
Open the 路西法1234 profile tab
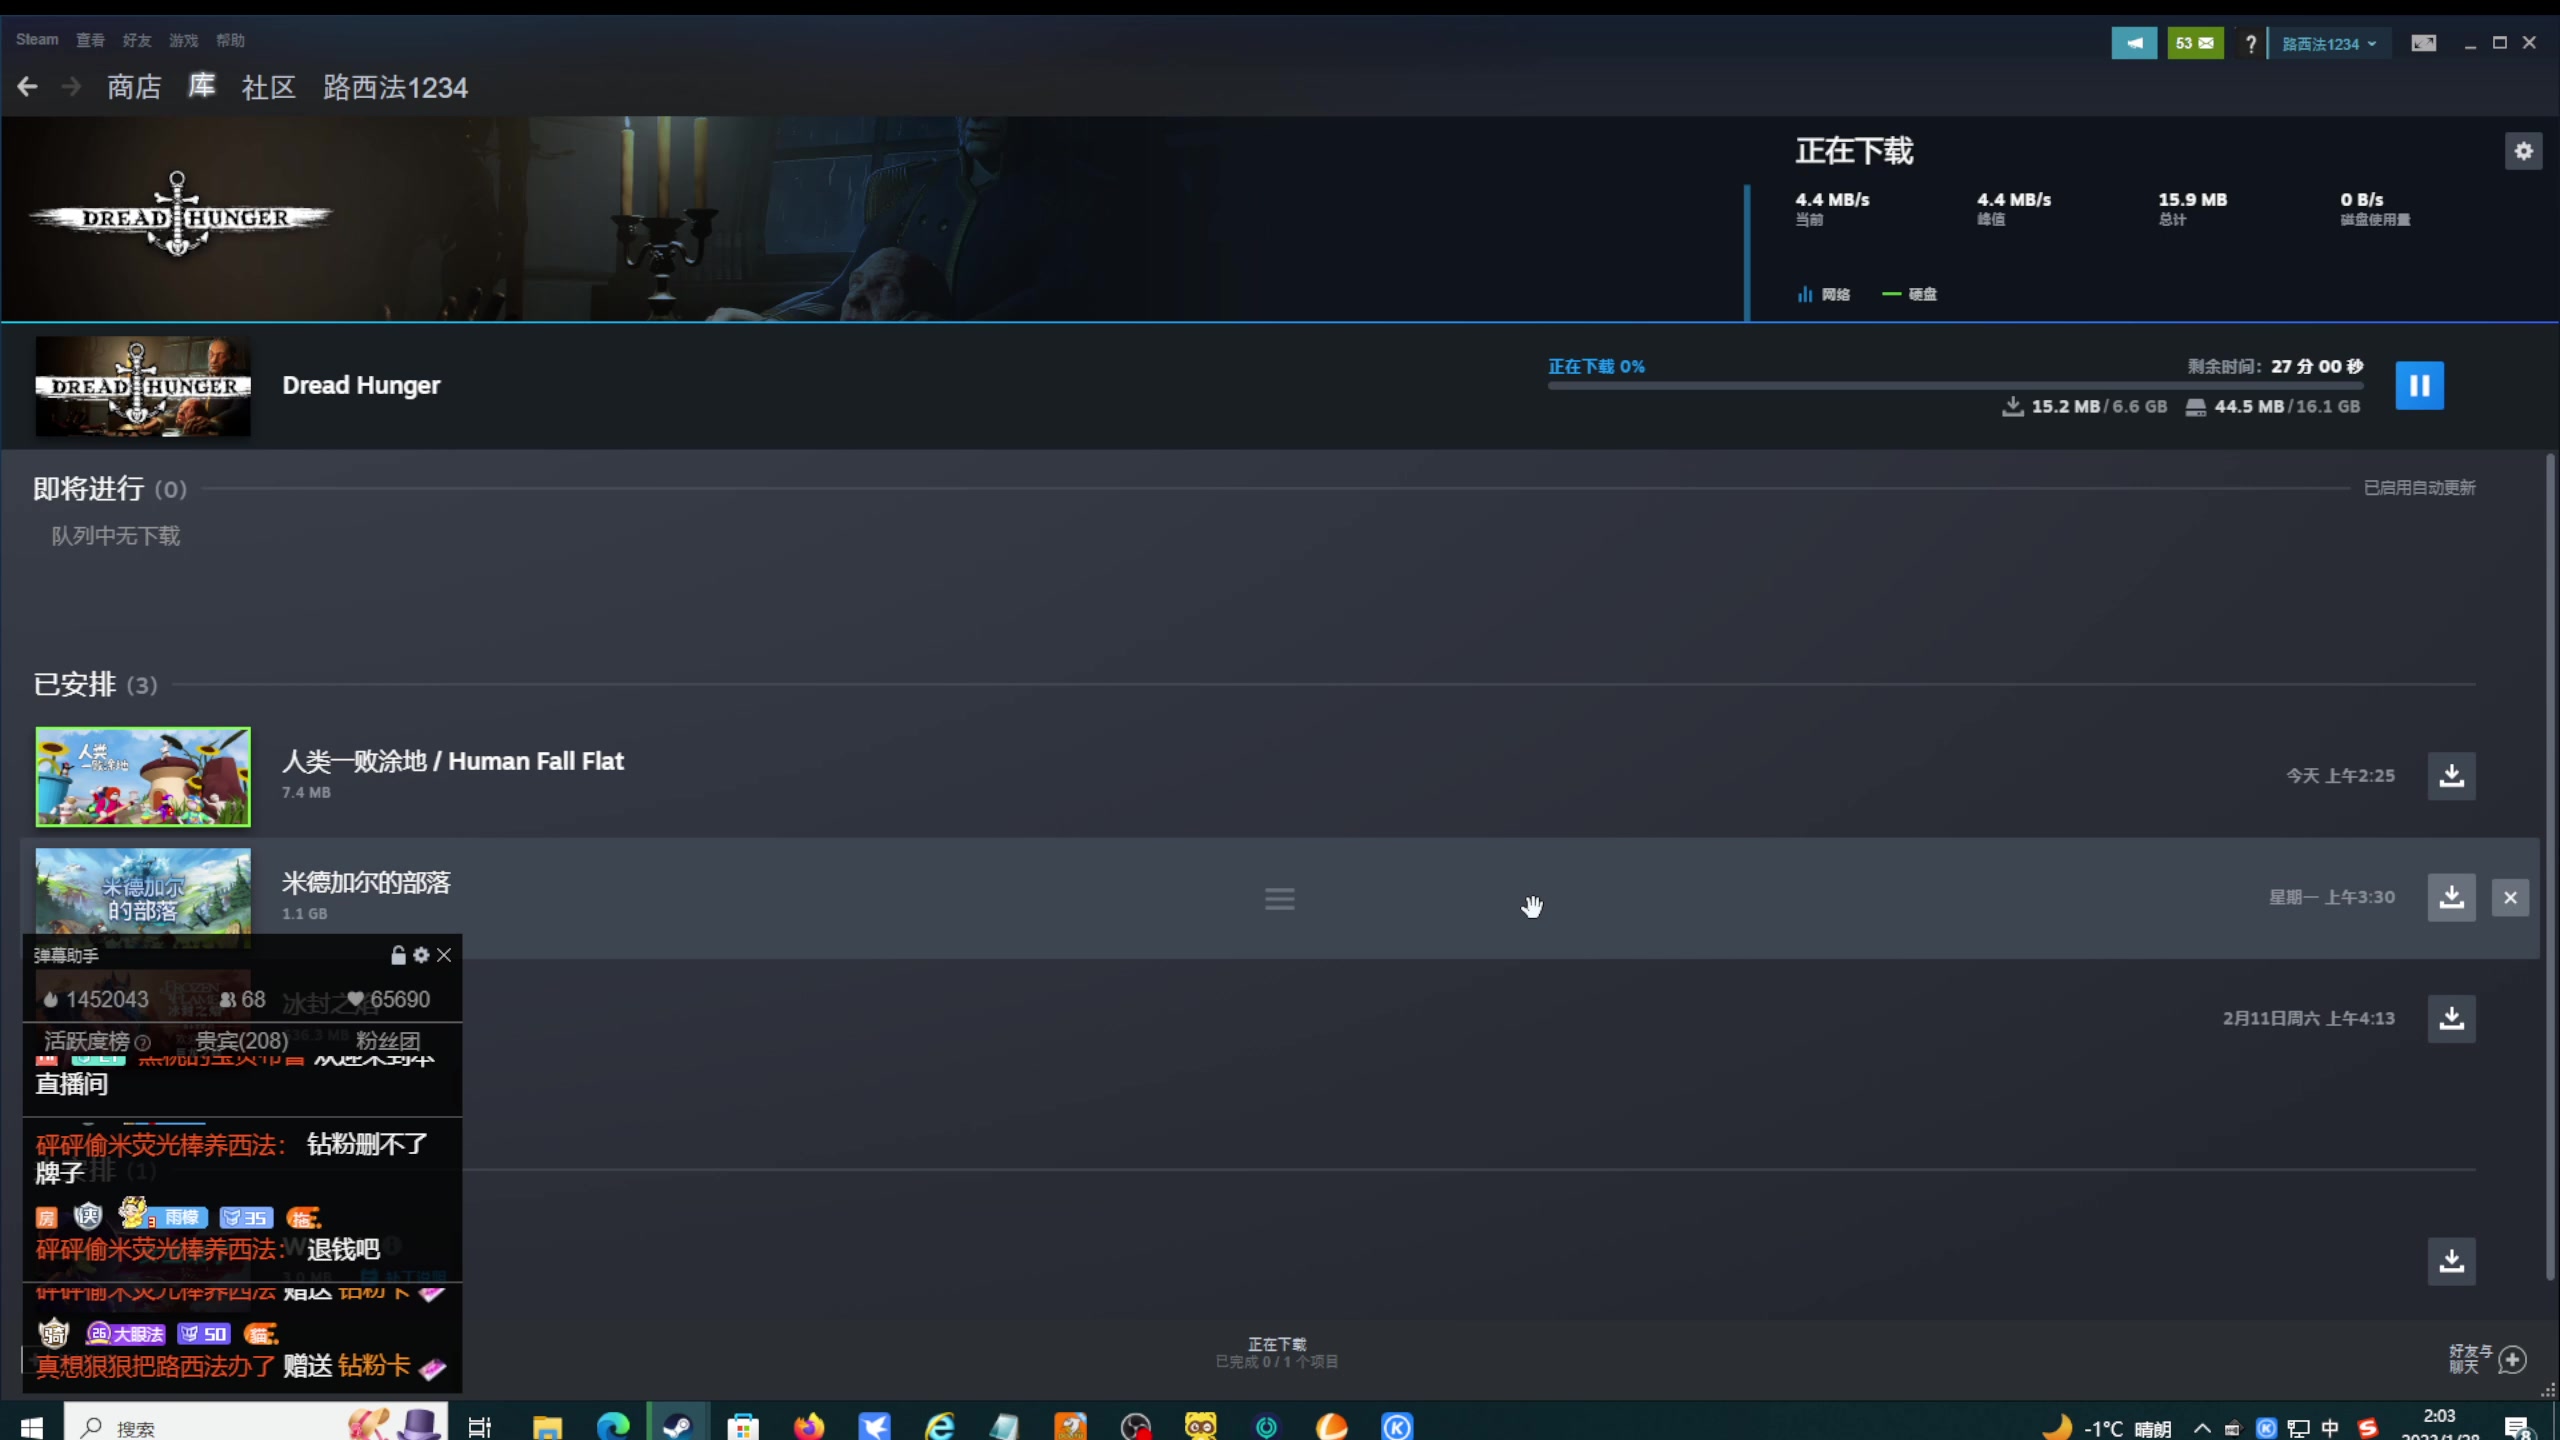pos(395,88)
